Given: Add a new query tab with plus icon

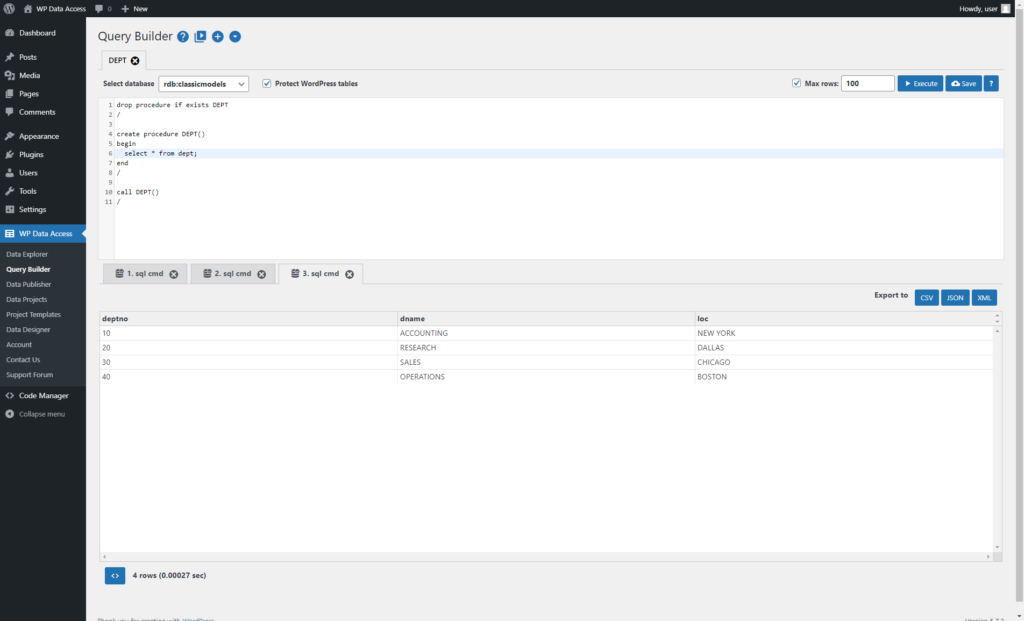Looking at the screenshot, I should click(x=217, y=36).
